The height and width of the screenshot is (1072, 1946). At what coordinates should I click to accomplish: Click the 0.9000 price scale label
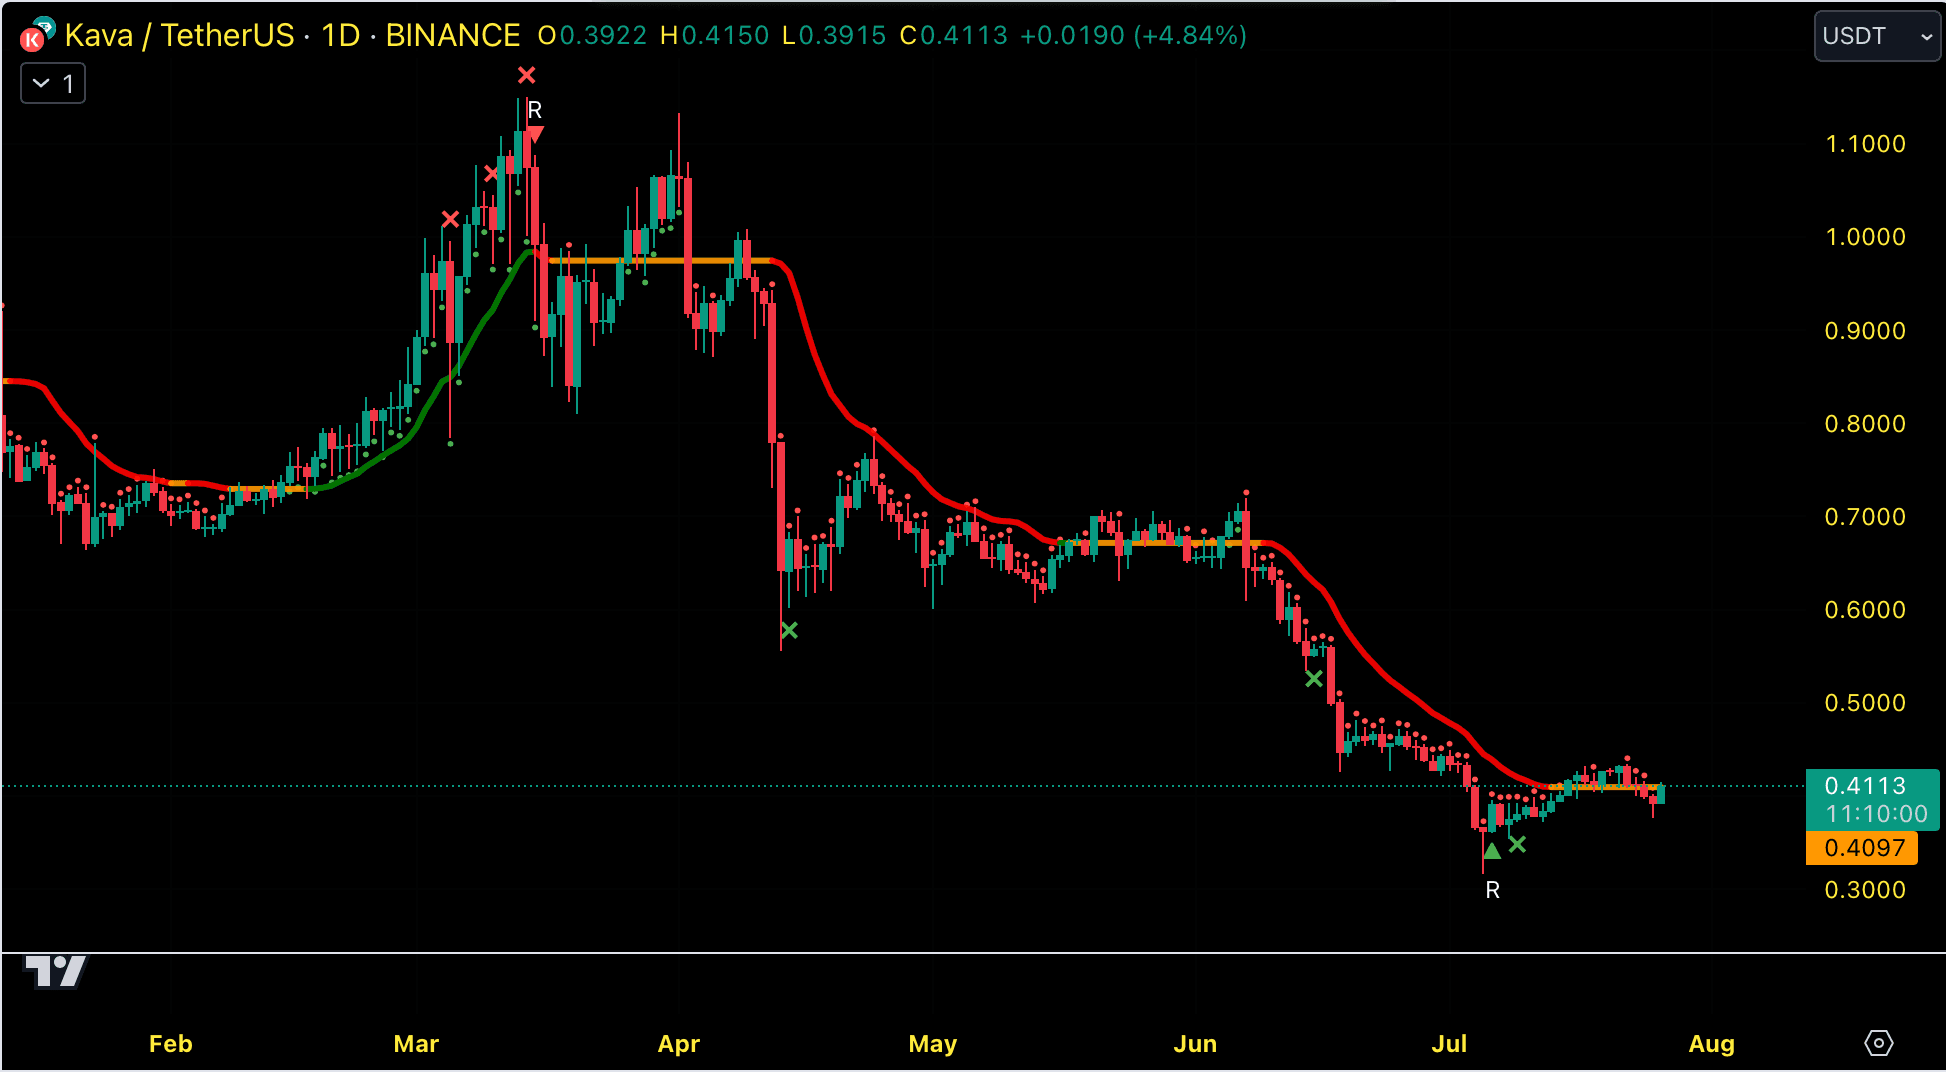(1865, 331)
